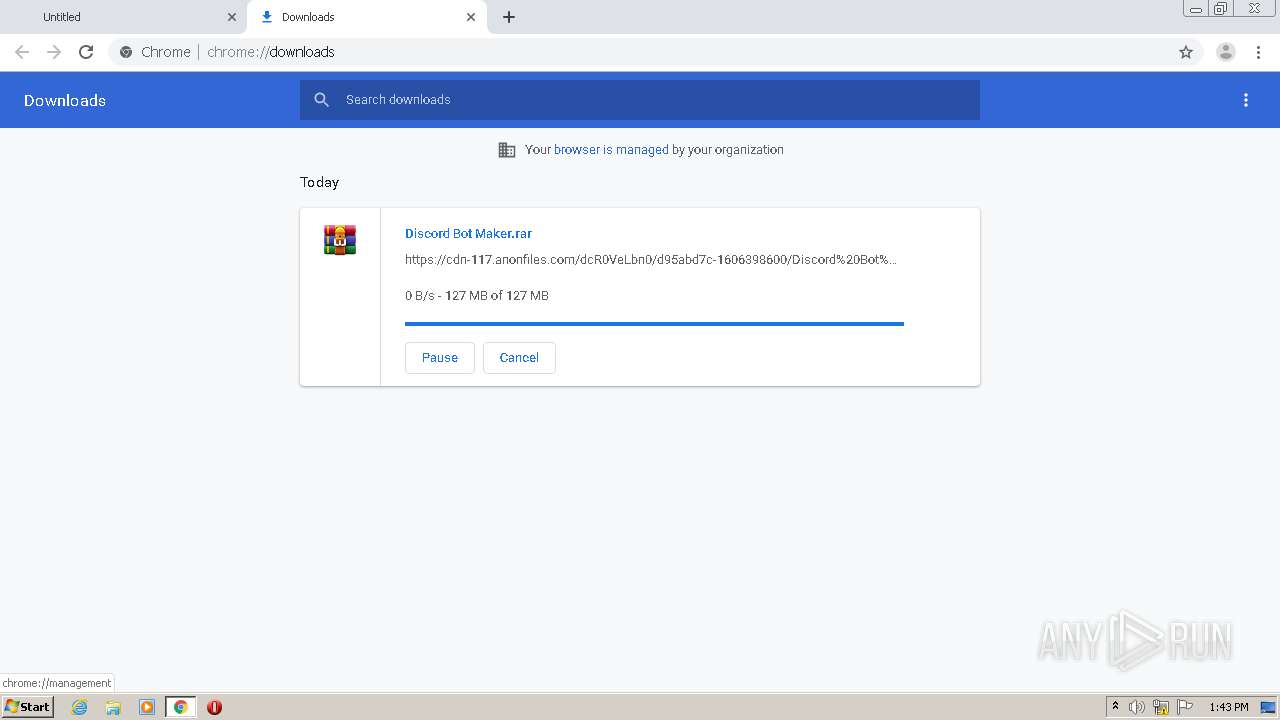
Task: Go forward with the browser forward arrow
Action: [54, 52]
